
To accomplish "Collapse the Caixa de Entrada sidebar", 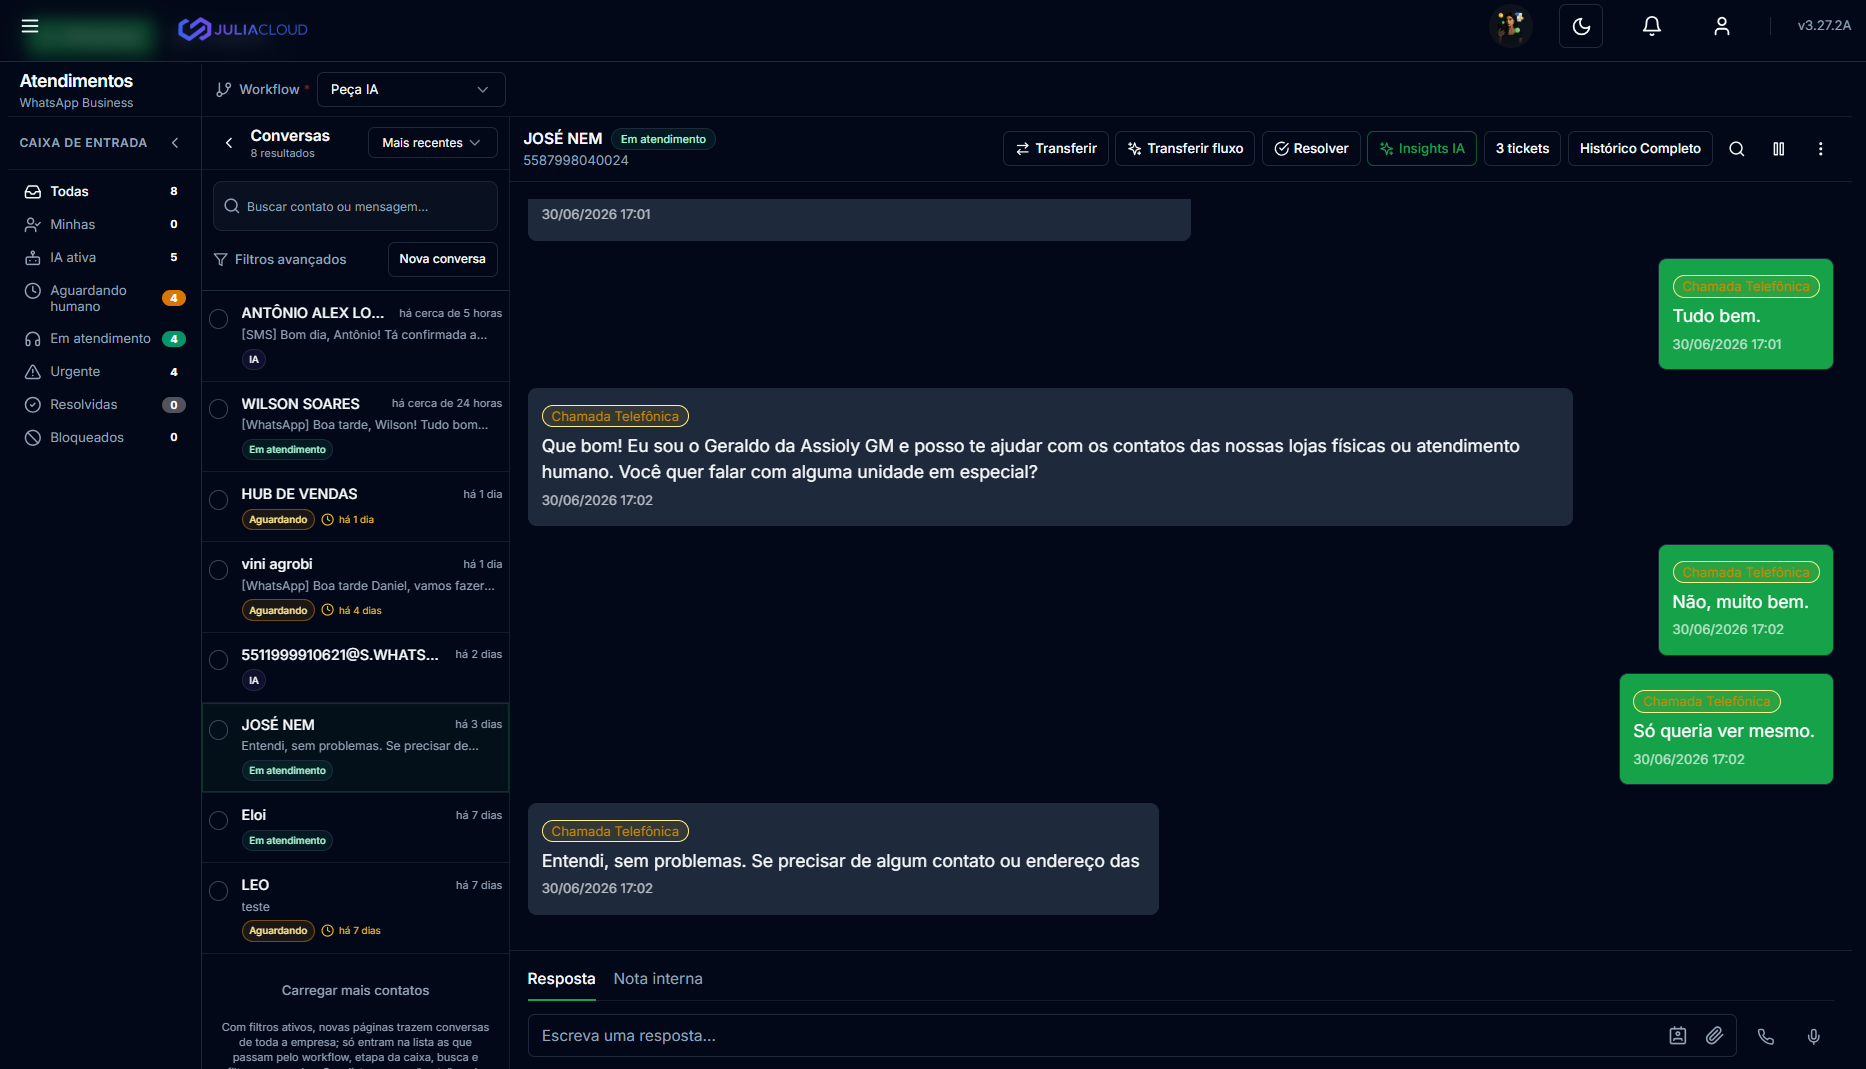I will (176, 143).
